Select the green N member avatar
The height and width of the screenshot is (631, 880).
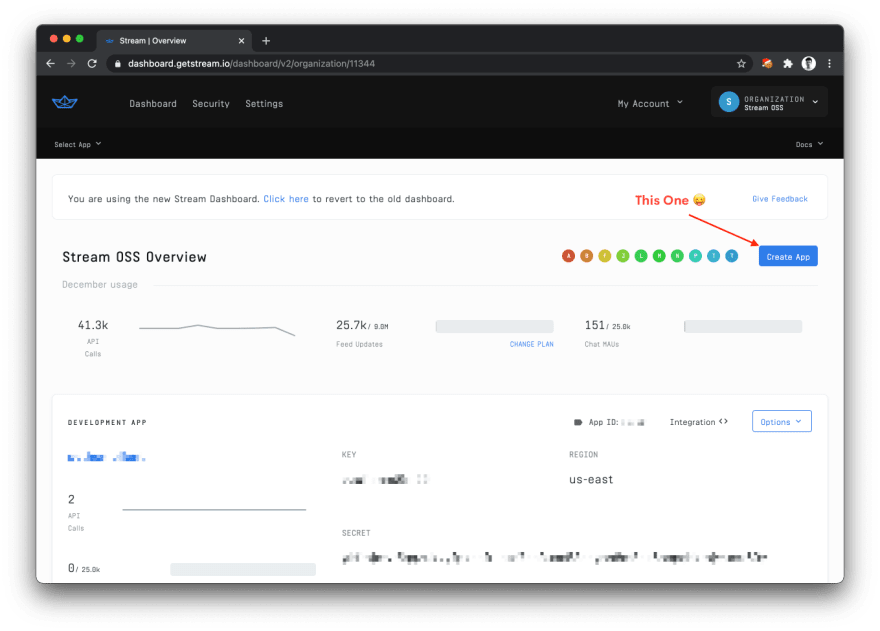click(677, 256)
